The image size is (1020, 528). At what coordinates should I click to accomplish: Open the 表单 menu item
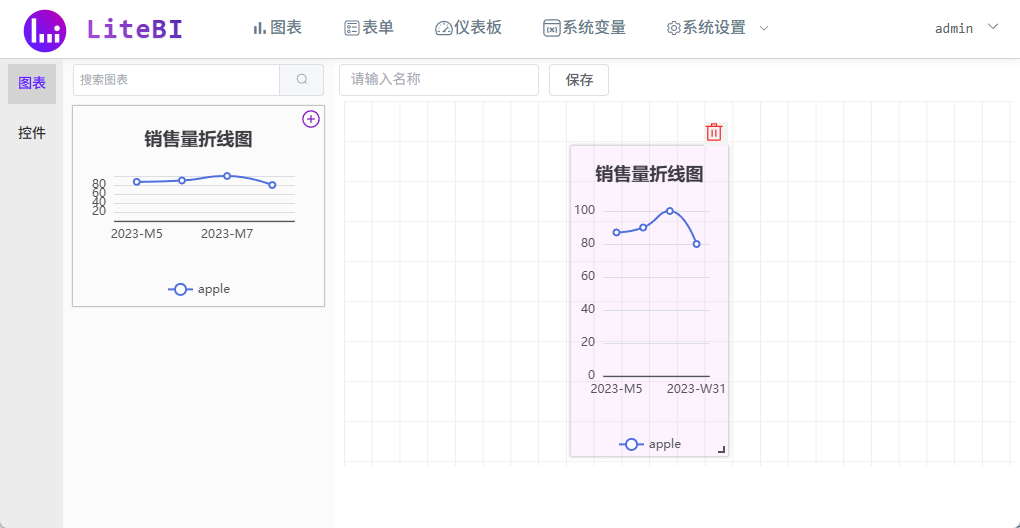(x=369, y=28)
